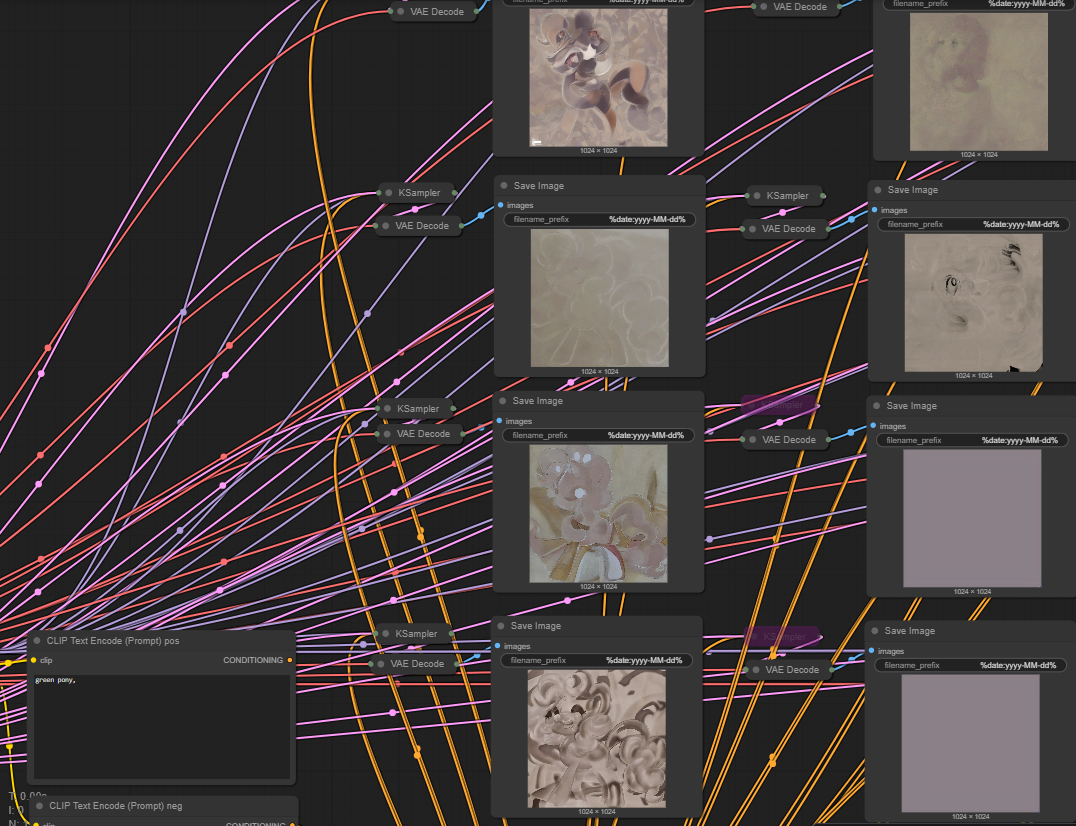
Task: Expand VAE Decode node left of pale flower-outline image
Action: (x=386, y=226)
